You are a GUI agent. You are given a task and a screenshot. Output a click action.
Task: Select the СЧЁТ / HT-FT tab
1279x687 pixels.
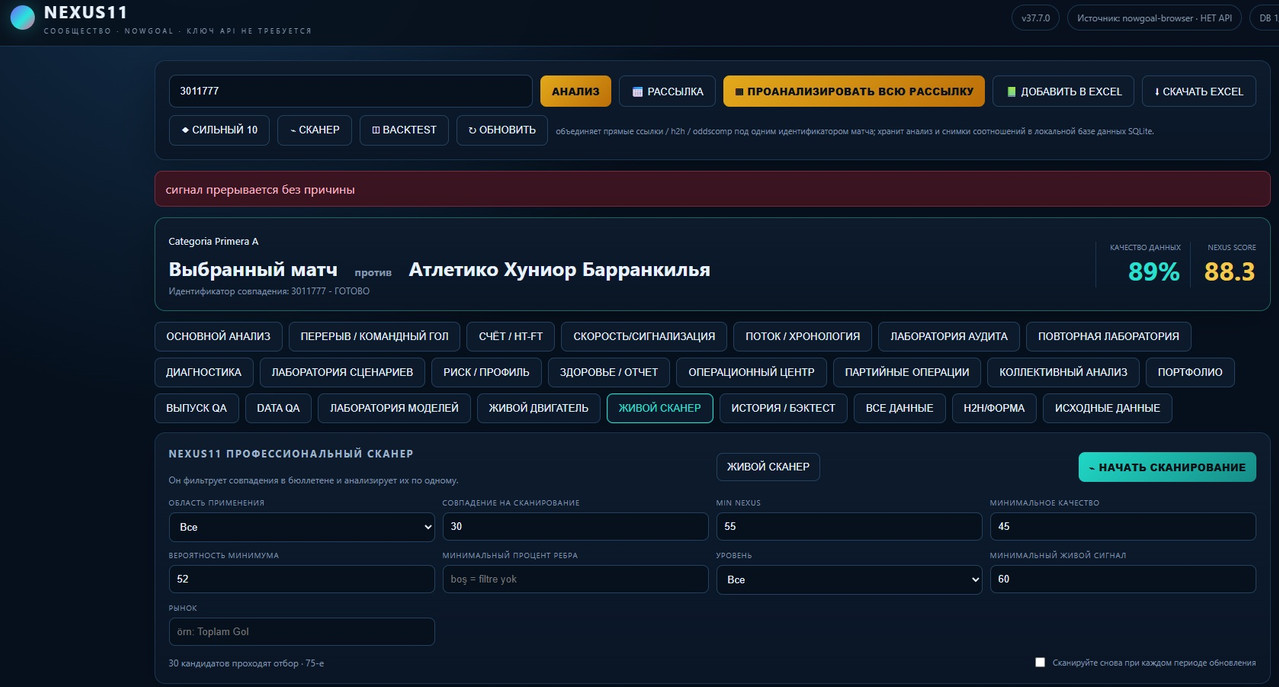coord(510,337)
